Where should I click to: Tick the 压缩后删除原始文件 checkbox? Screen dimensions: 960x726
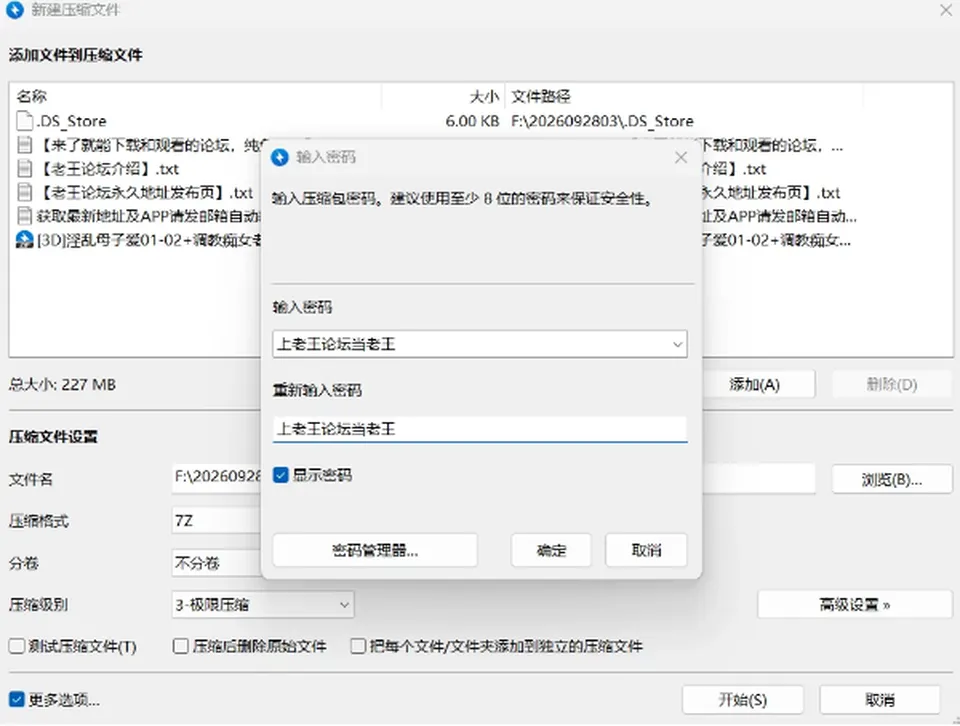[181, 646]
